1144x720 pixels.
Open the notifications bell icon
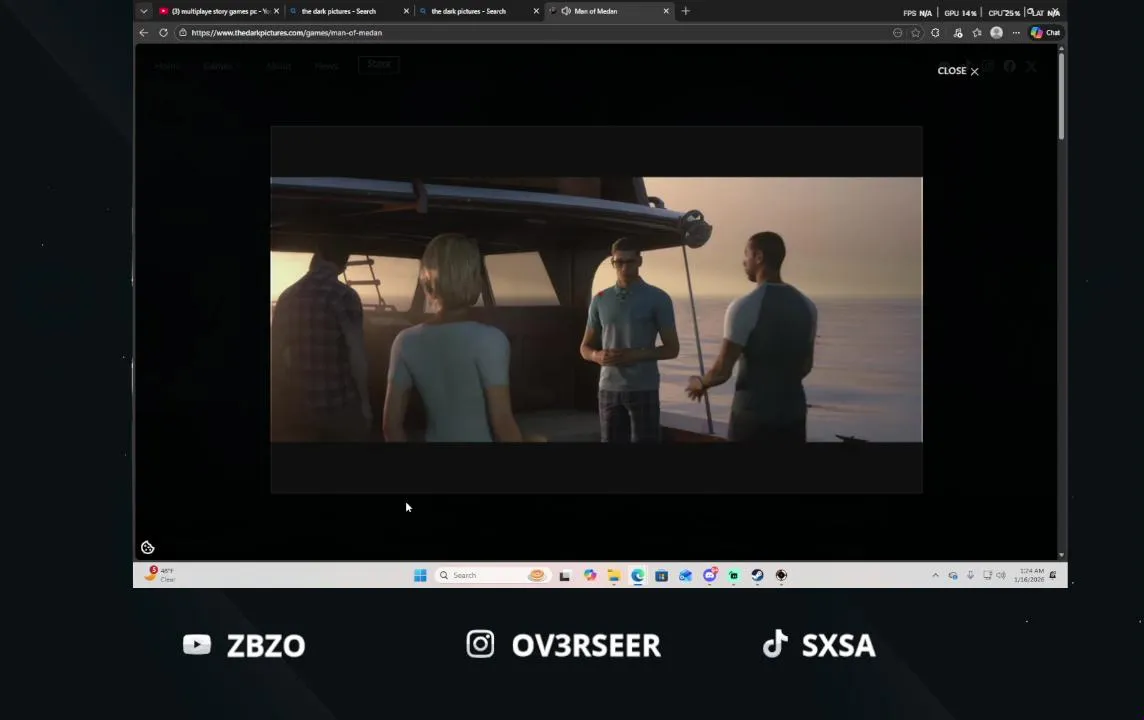click(x=1053, y=576)
